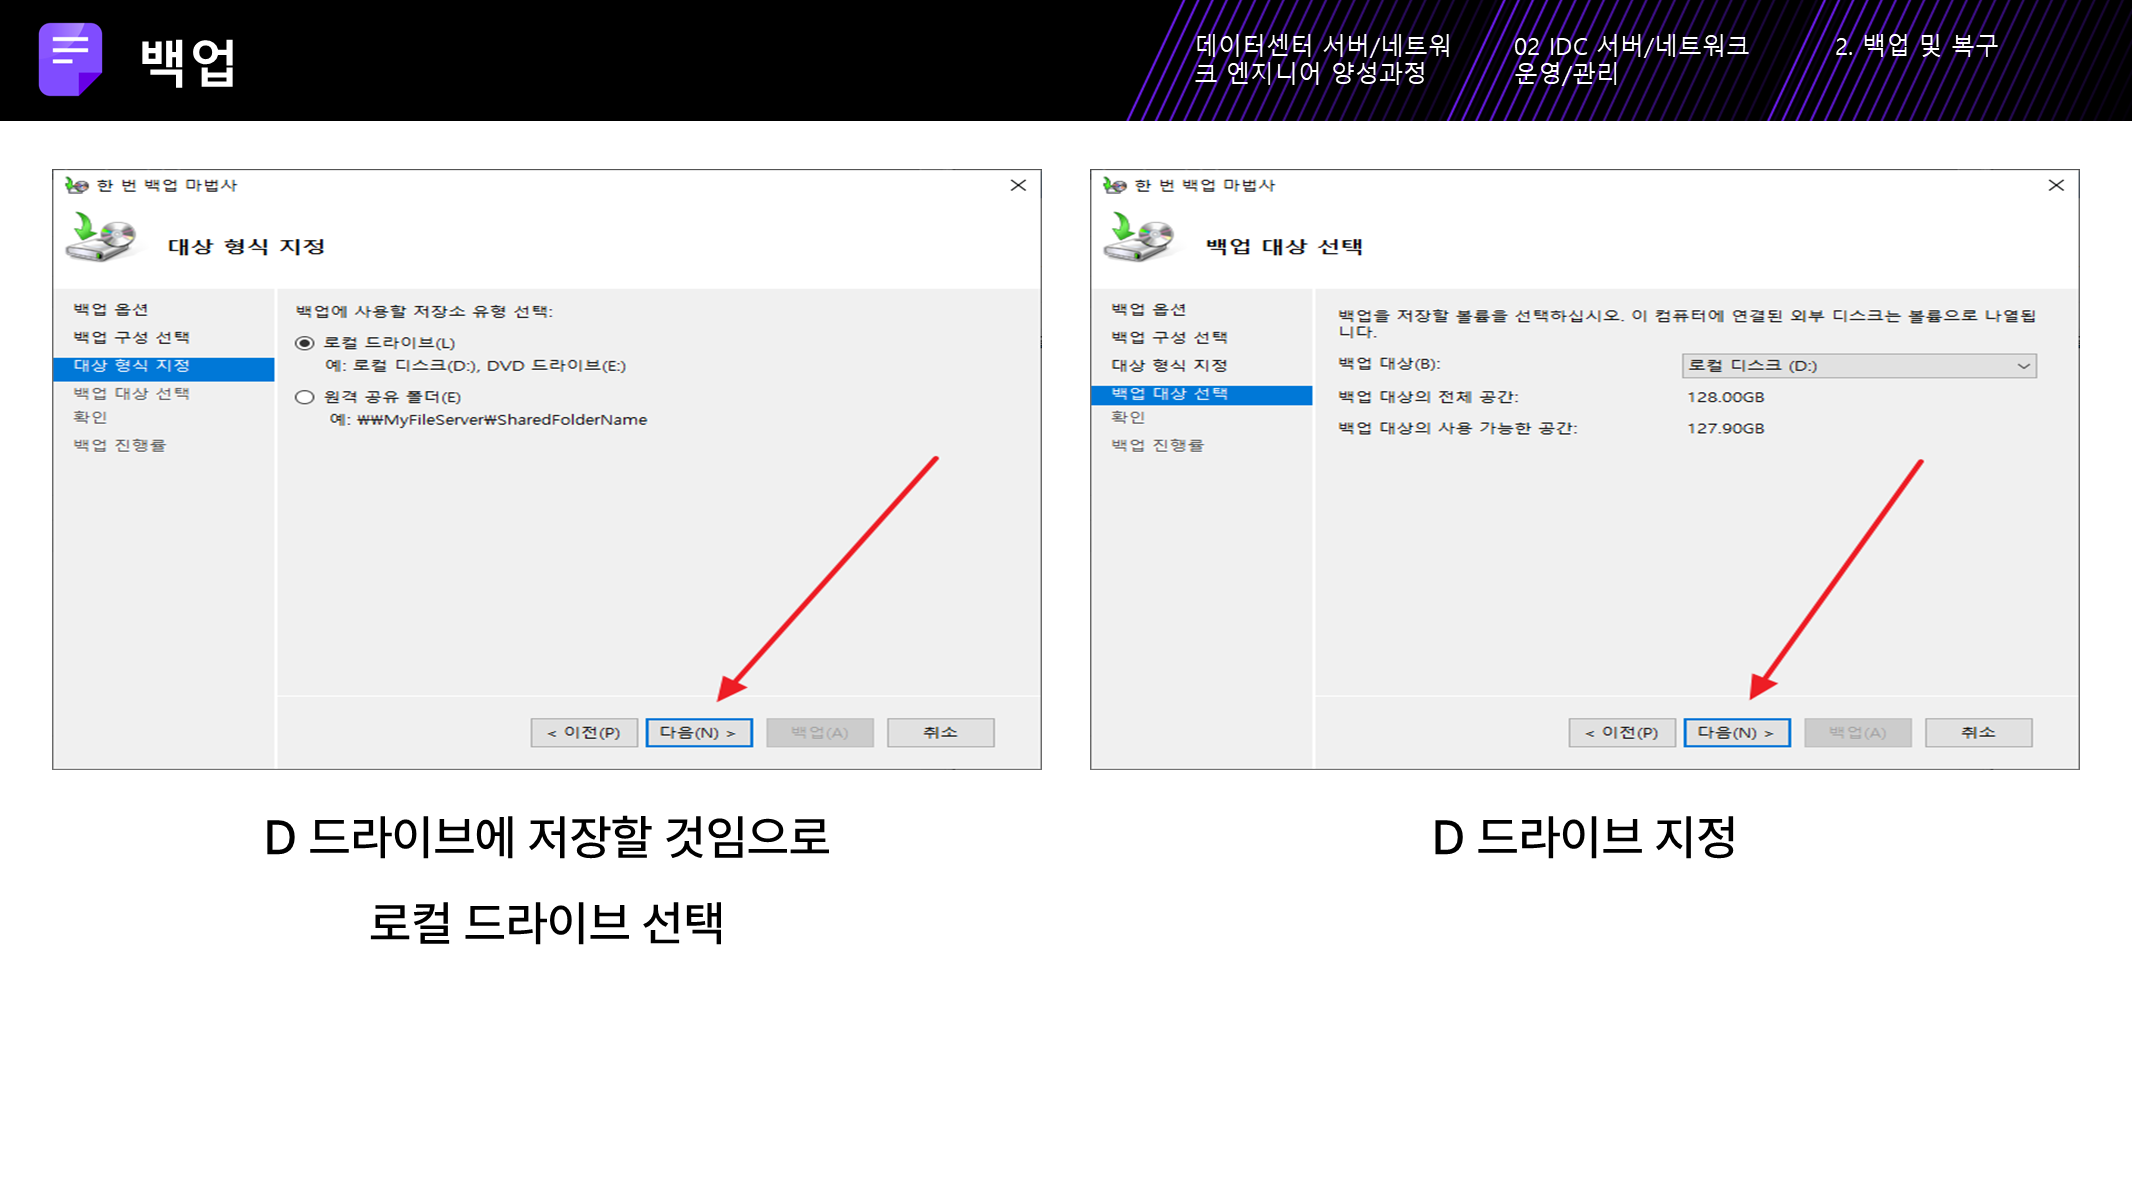Click the backup disc icon in left wizard
The width and height of the screenshot is (2132, 1200).
[101, 238]
